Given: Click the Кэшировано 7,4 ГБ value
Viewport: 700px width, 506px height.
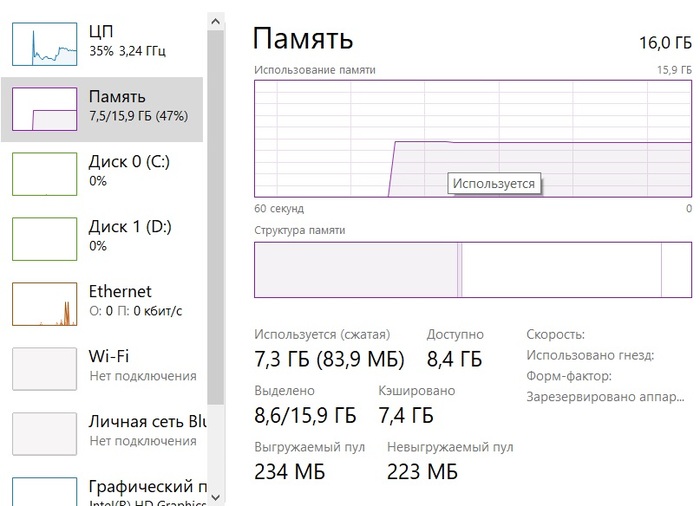Looking at the screenshot, I should (x=406, y=415).
